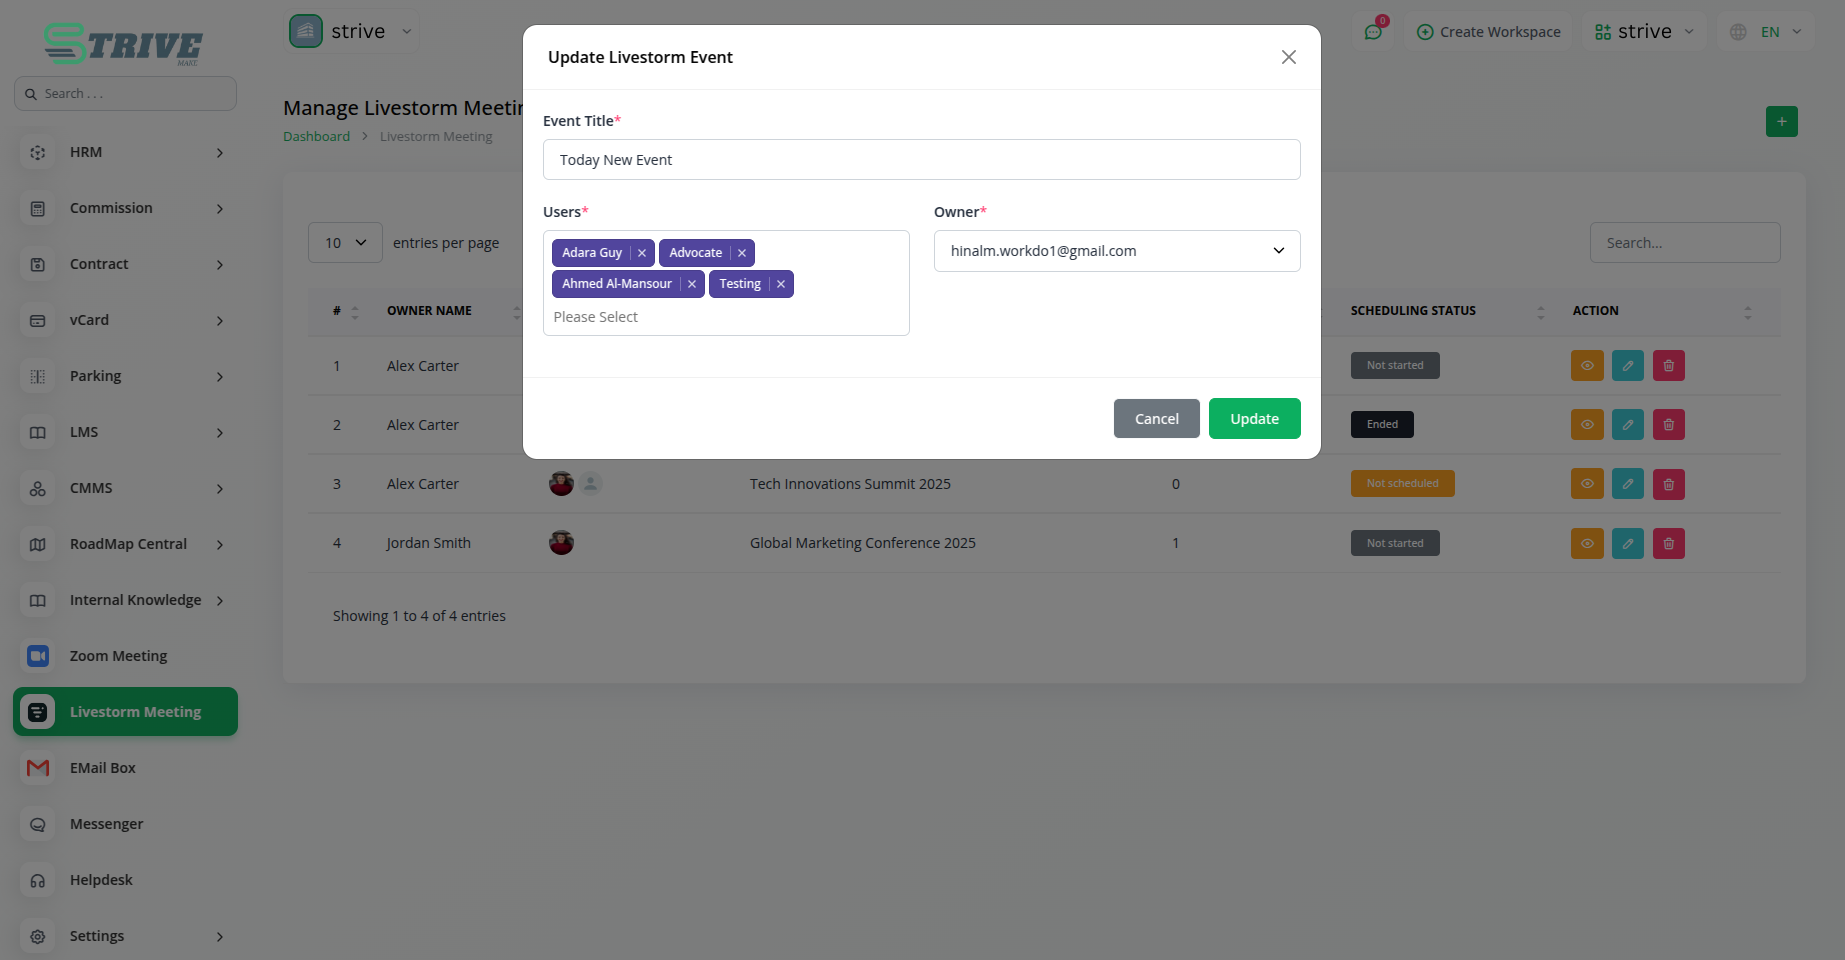Go to Helpdesk in sidebar
This screenshot has width=1845, height=960.
point(101,880)
